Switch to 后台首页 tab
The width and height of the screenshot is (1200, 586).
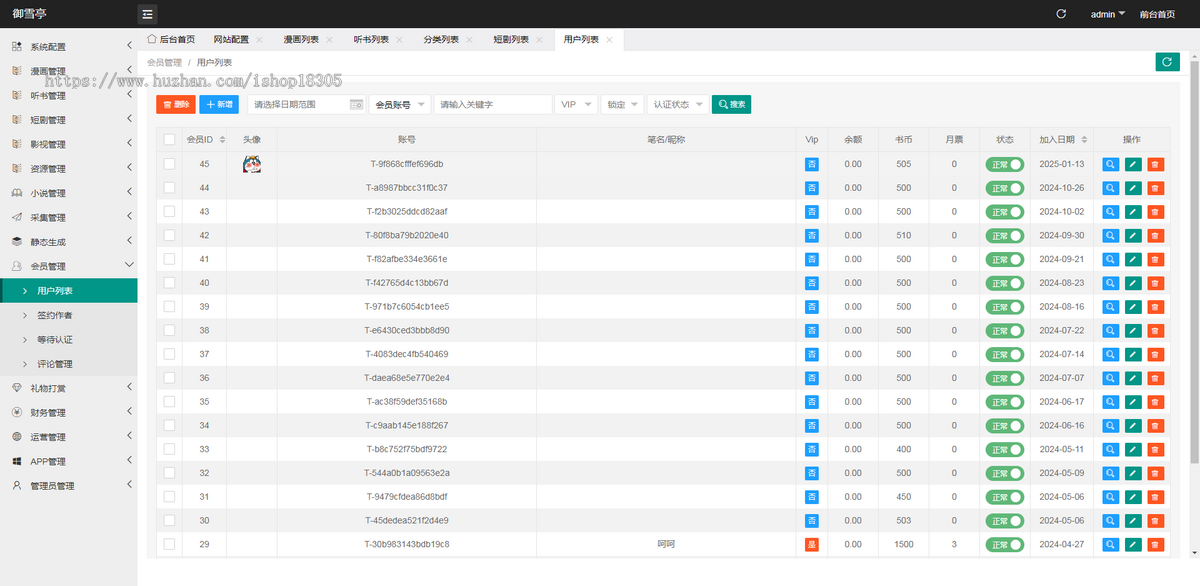[x=171, y=39]
